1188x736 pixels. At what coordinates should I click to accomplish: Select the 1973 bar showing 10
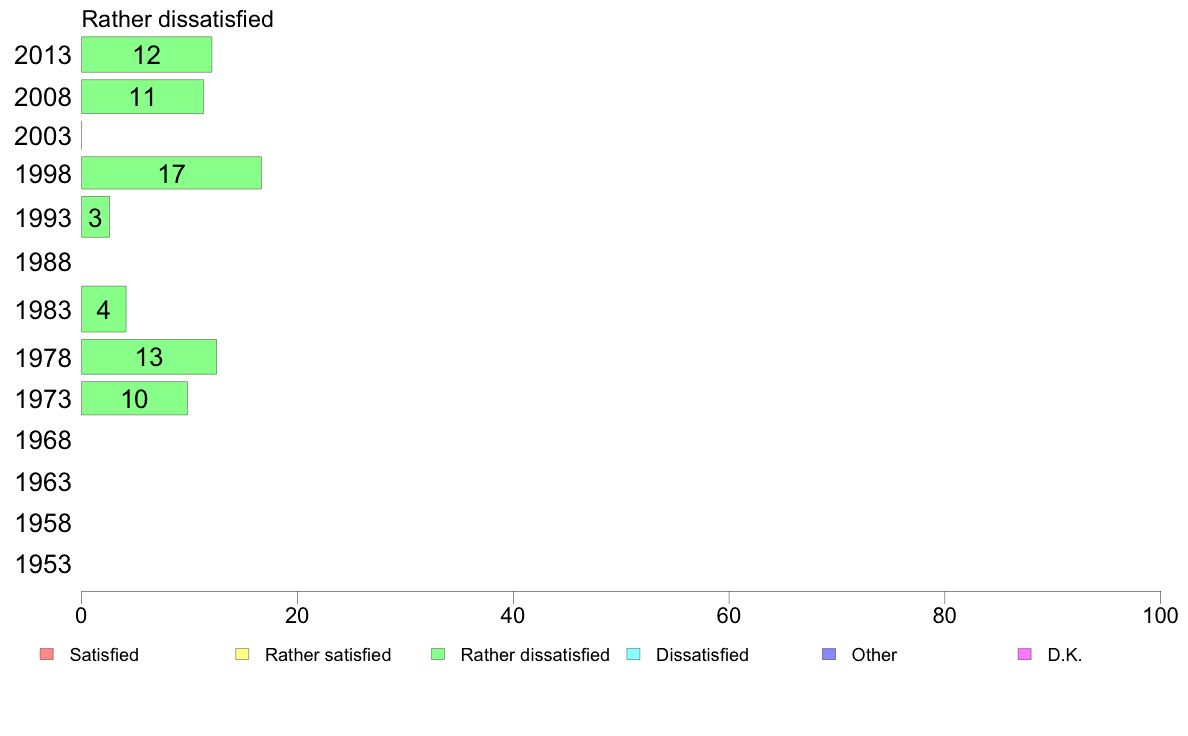134,399
